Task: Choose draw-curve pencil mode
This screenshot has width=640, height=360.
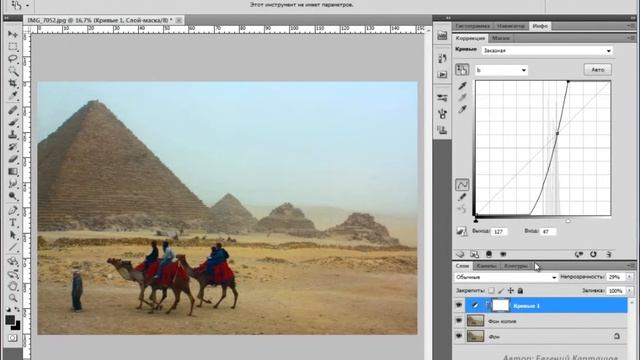Action: click(462, 197)
